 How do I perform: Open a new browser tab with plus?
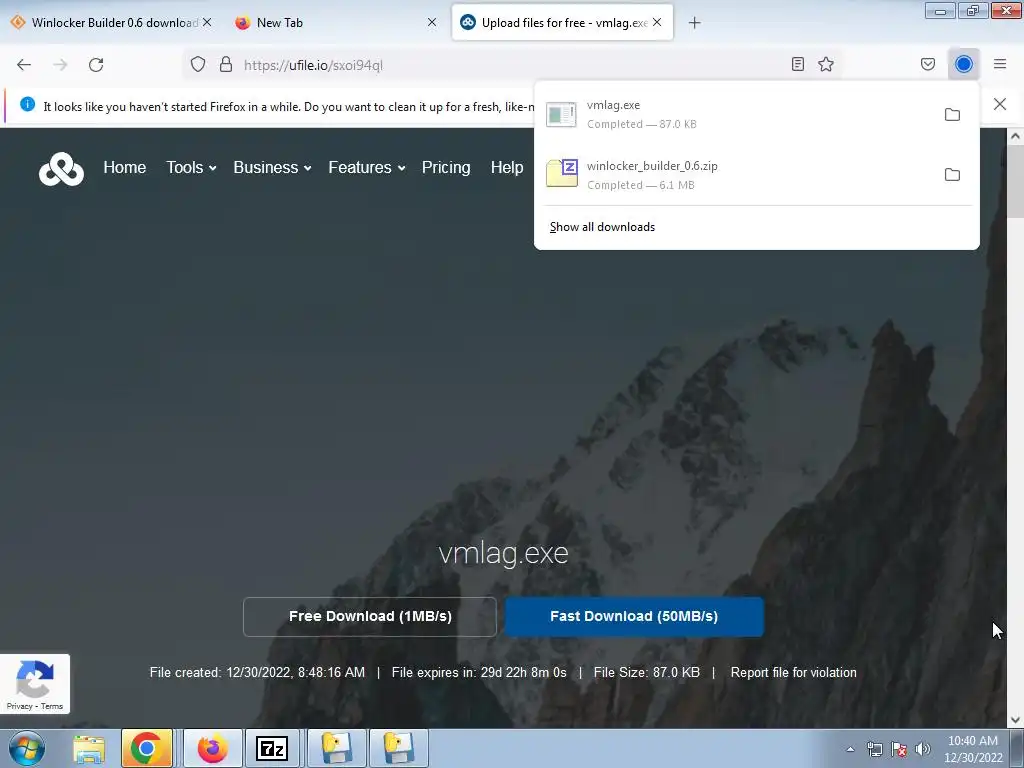(x=694, y=23)
